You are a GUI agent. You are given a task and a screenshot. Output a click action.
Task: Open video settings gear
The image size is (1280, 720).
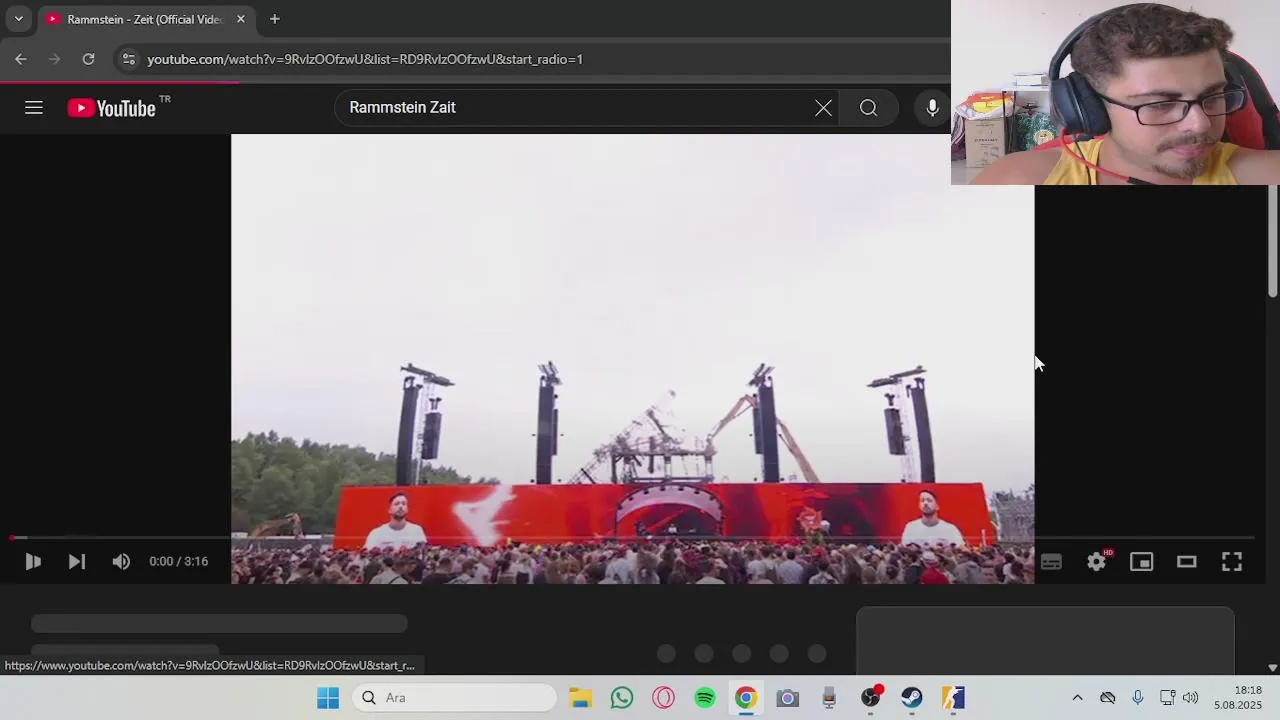pos(1097,562)
